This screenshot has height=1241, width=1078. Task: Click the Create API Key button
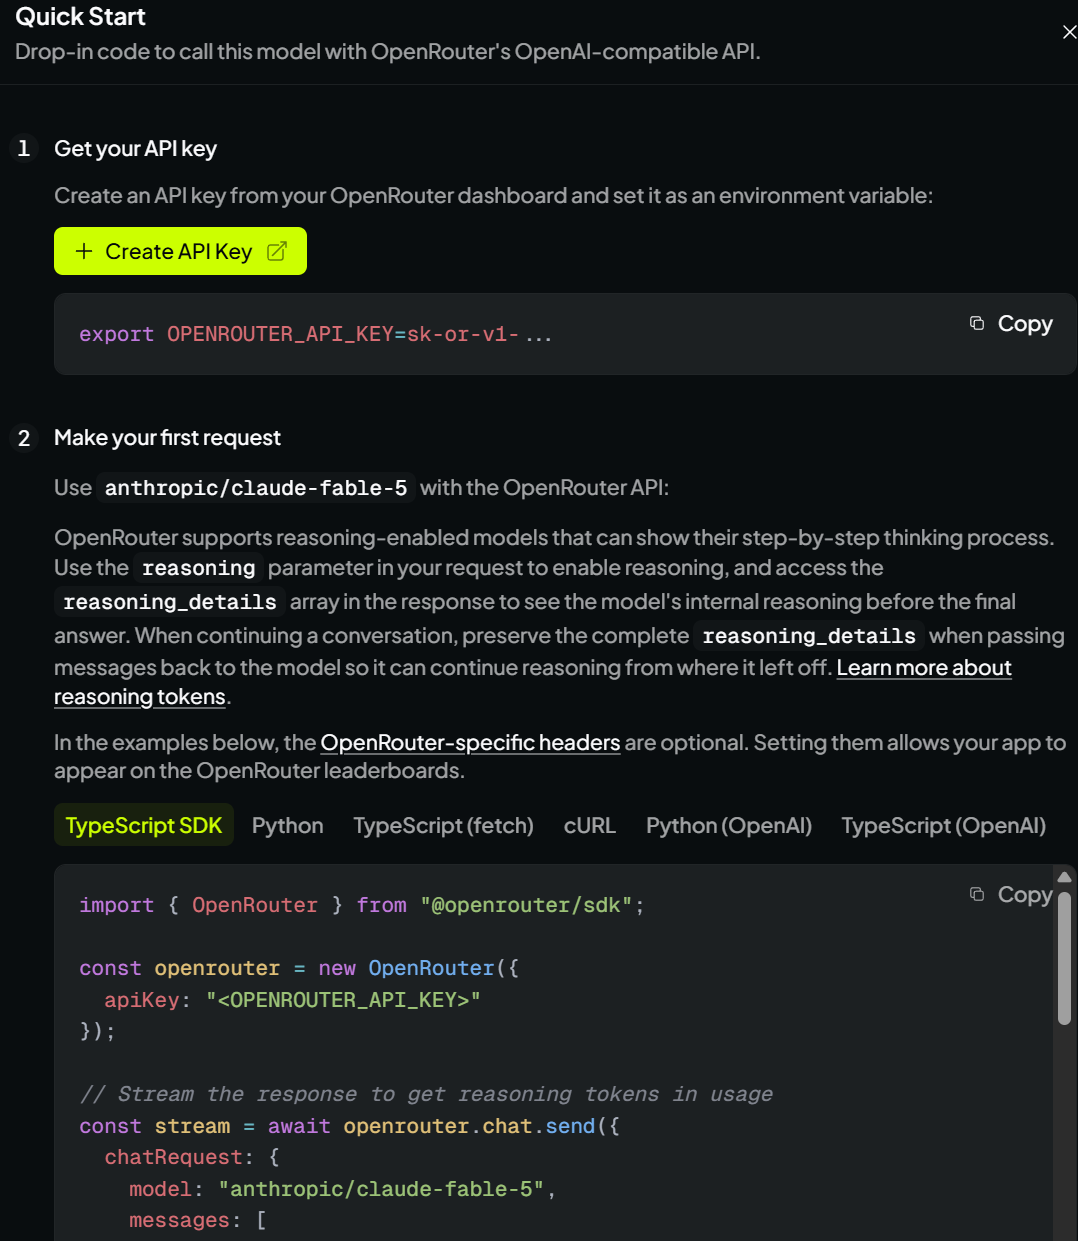[180, 251]
